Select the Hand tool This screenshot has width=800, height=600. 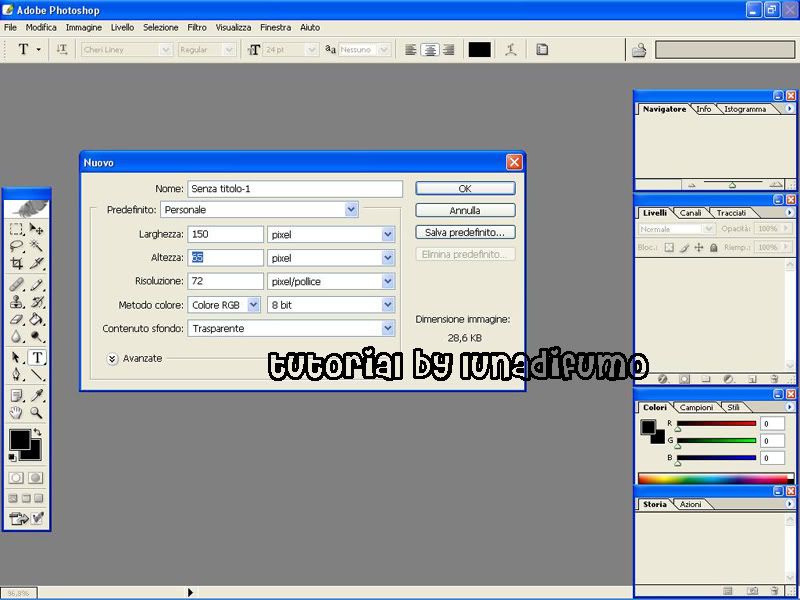[16, 412]
